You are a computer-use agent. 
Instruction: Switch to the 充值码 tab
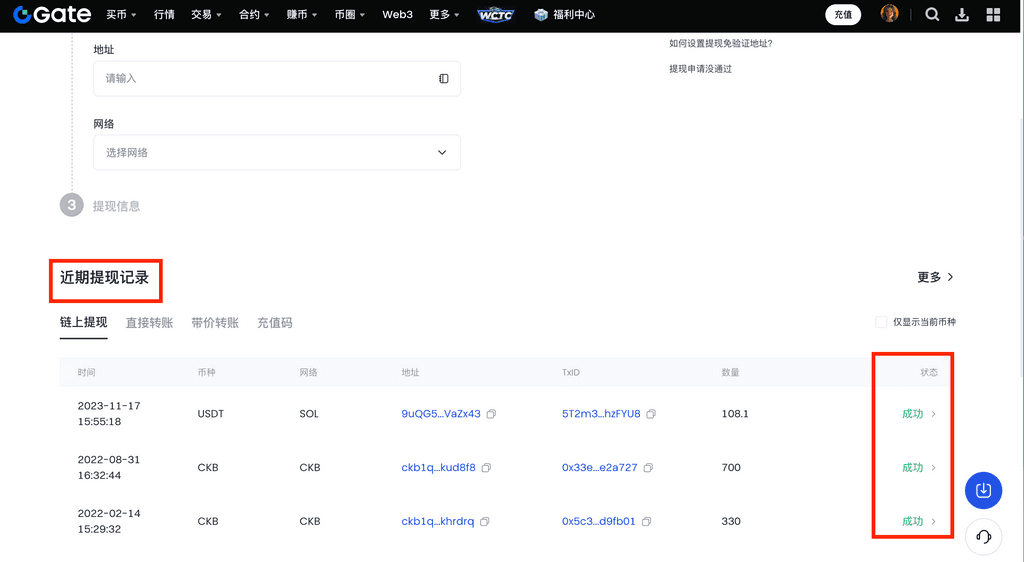[274, 323]
